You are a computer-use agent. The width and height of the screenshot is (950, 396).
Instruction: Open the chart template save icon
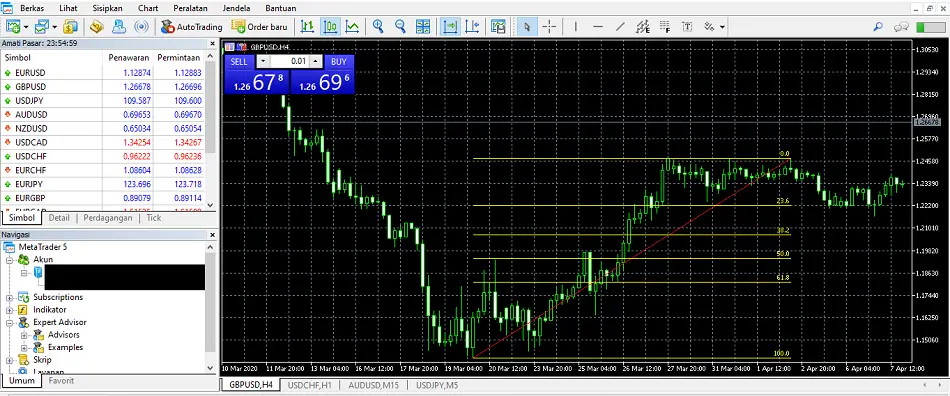point(499,27)
